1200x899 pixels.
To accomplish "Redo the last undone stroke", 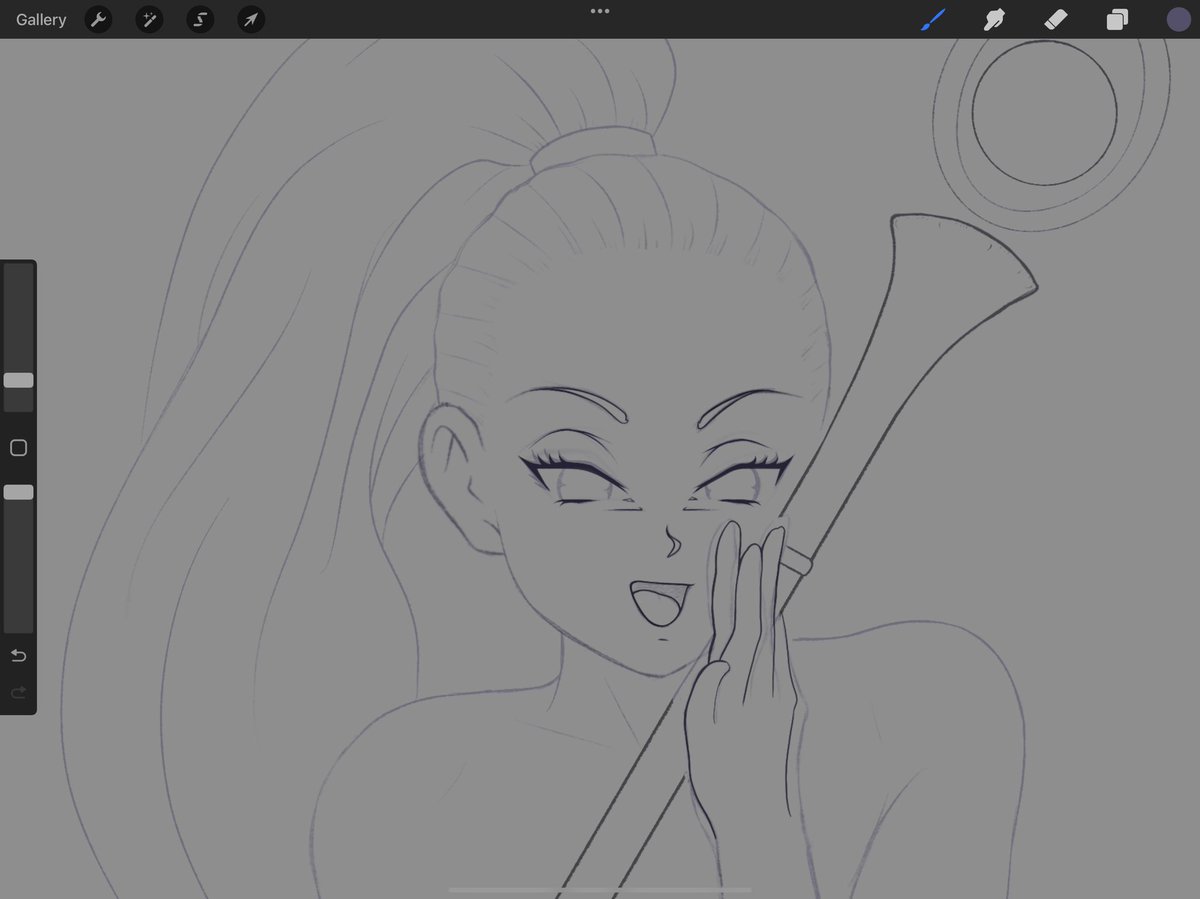I will point(18,692).
